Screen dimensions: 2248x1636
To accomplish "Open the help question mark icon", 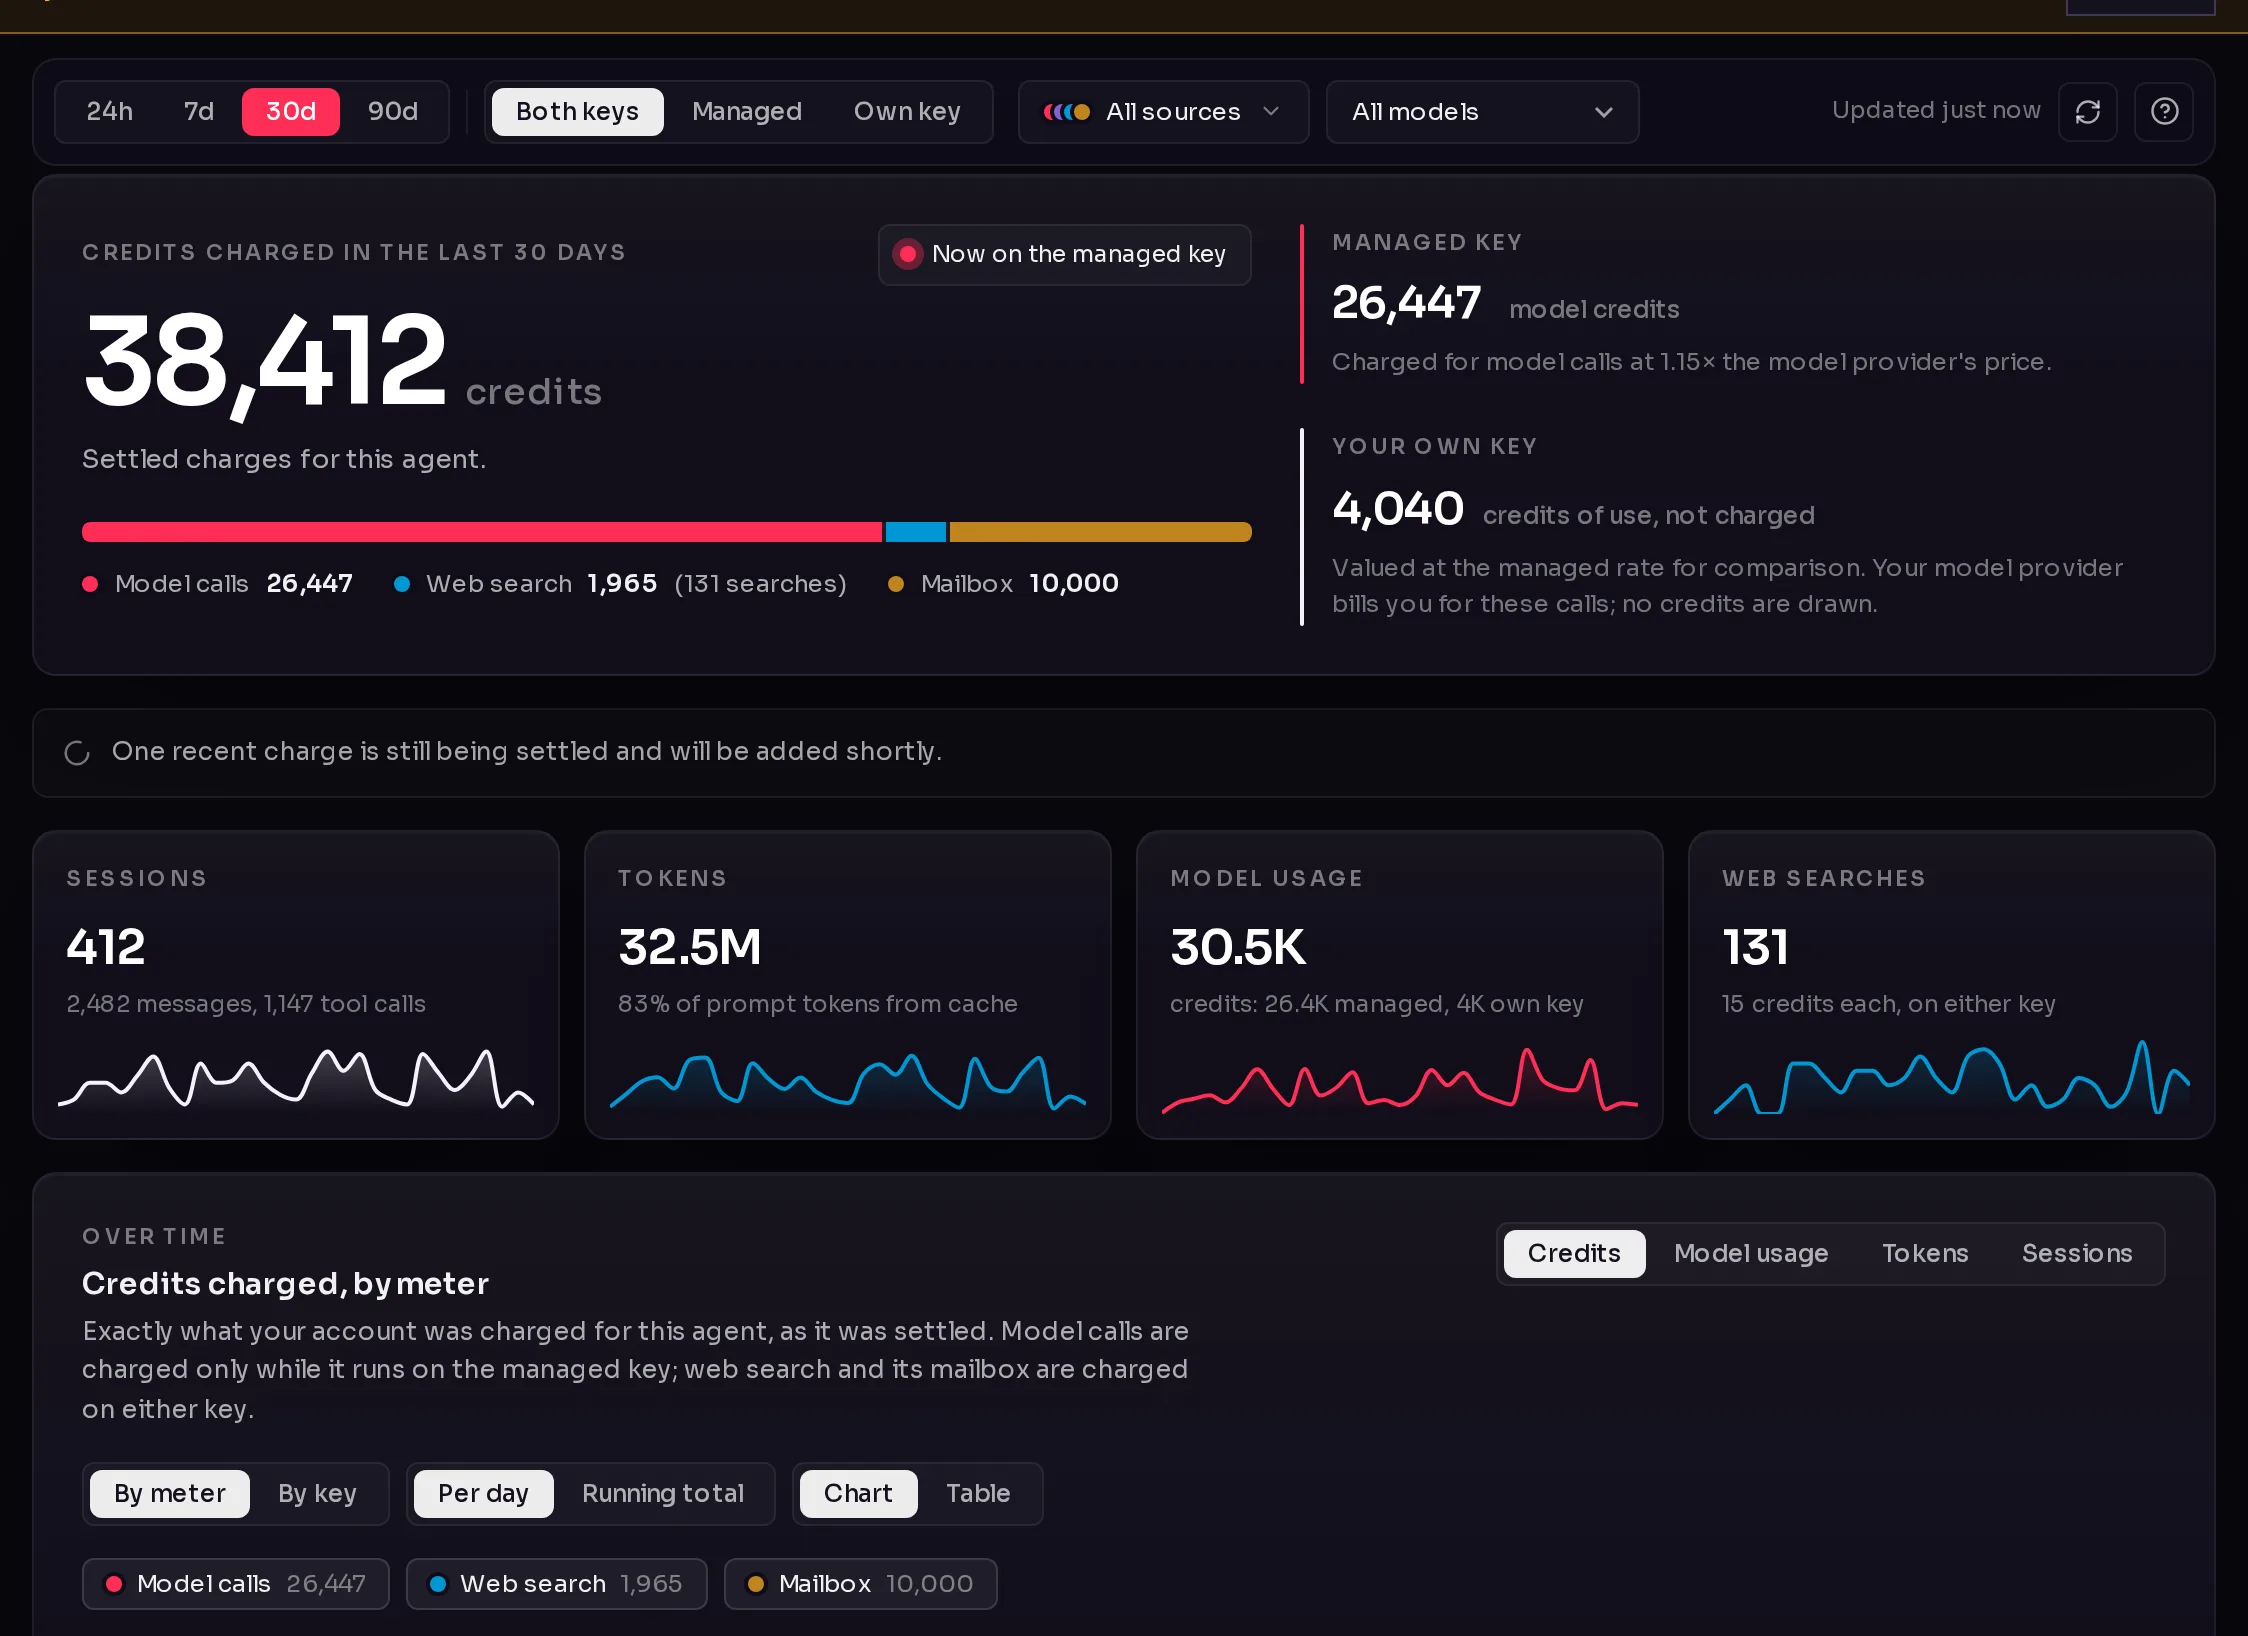I will tap(2164, 112).
